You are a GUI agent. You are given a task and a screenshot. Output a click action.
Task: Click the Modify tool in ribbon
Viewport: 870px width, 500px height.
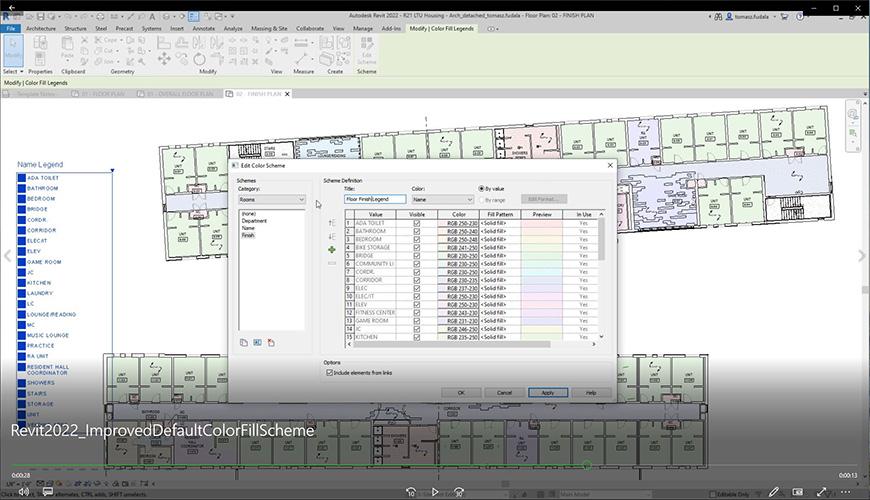13,50
